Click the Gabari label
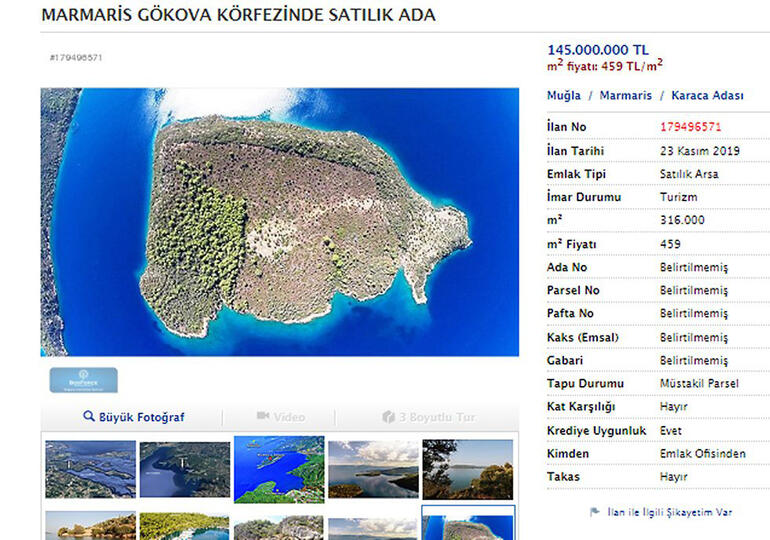770x540 pixels. point(565,360)
